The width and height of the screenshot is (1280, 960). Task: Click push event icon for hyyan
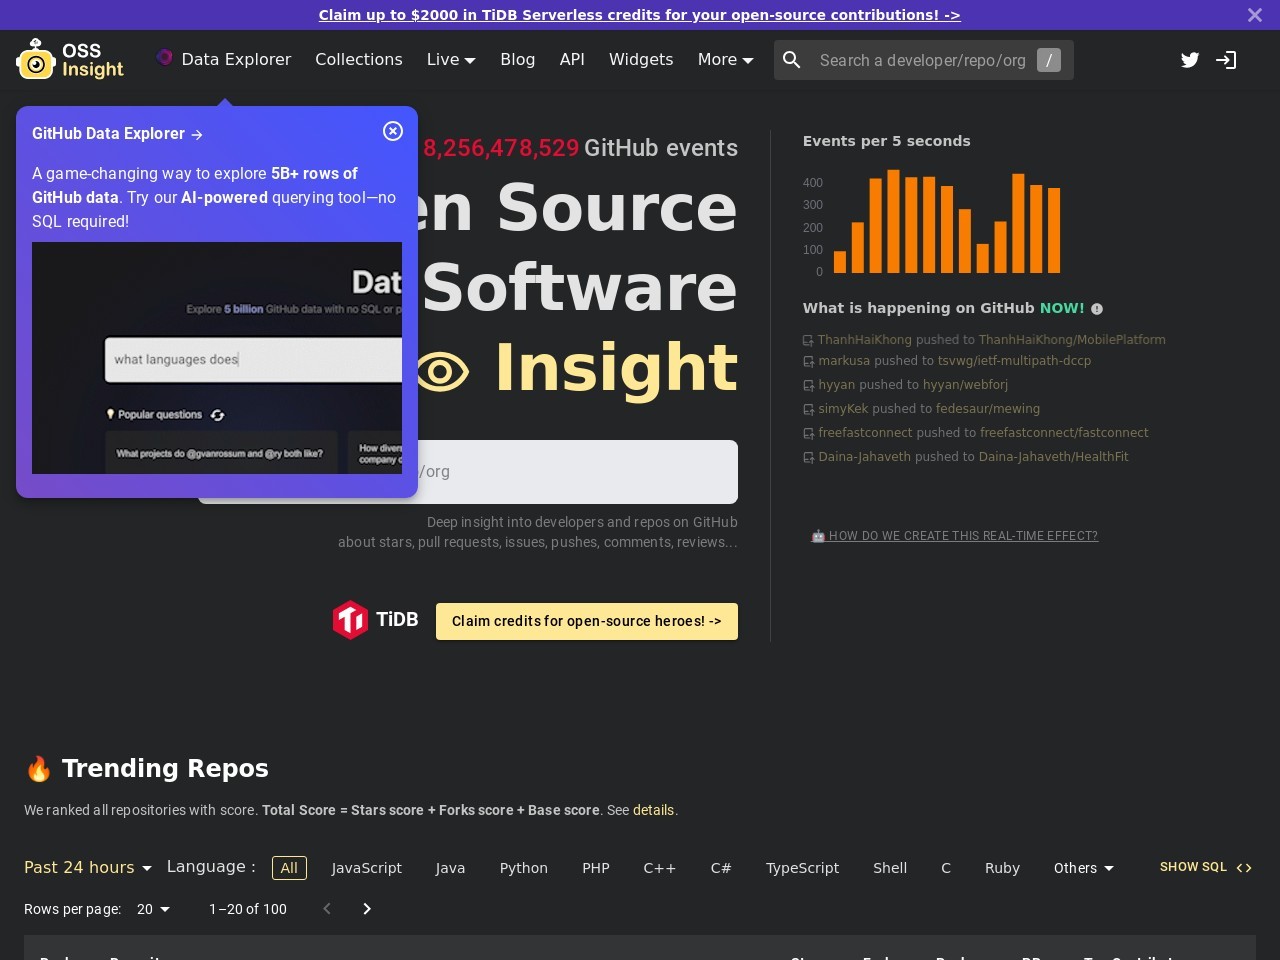[808, 386]
